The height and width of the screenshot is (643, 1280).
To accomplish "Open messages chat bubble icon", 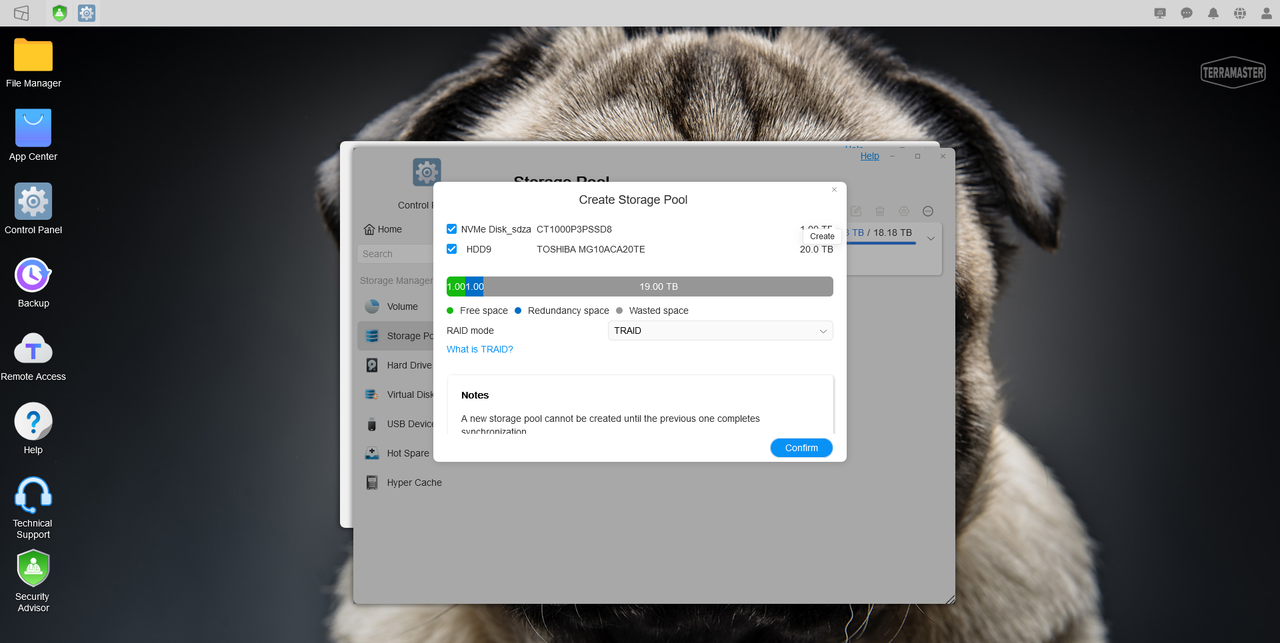I will [1187, 13].
